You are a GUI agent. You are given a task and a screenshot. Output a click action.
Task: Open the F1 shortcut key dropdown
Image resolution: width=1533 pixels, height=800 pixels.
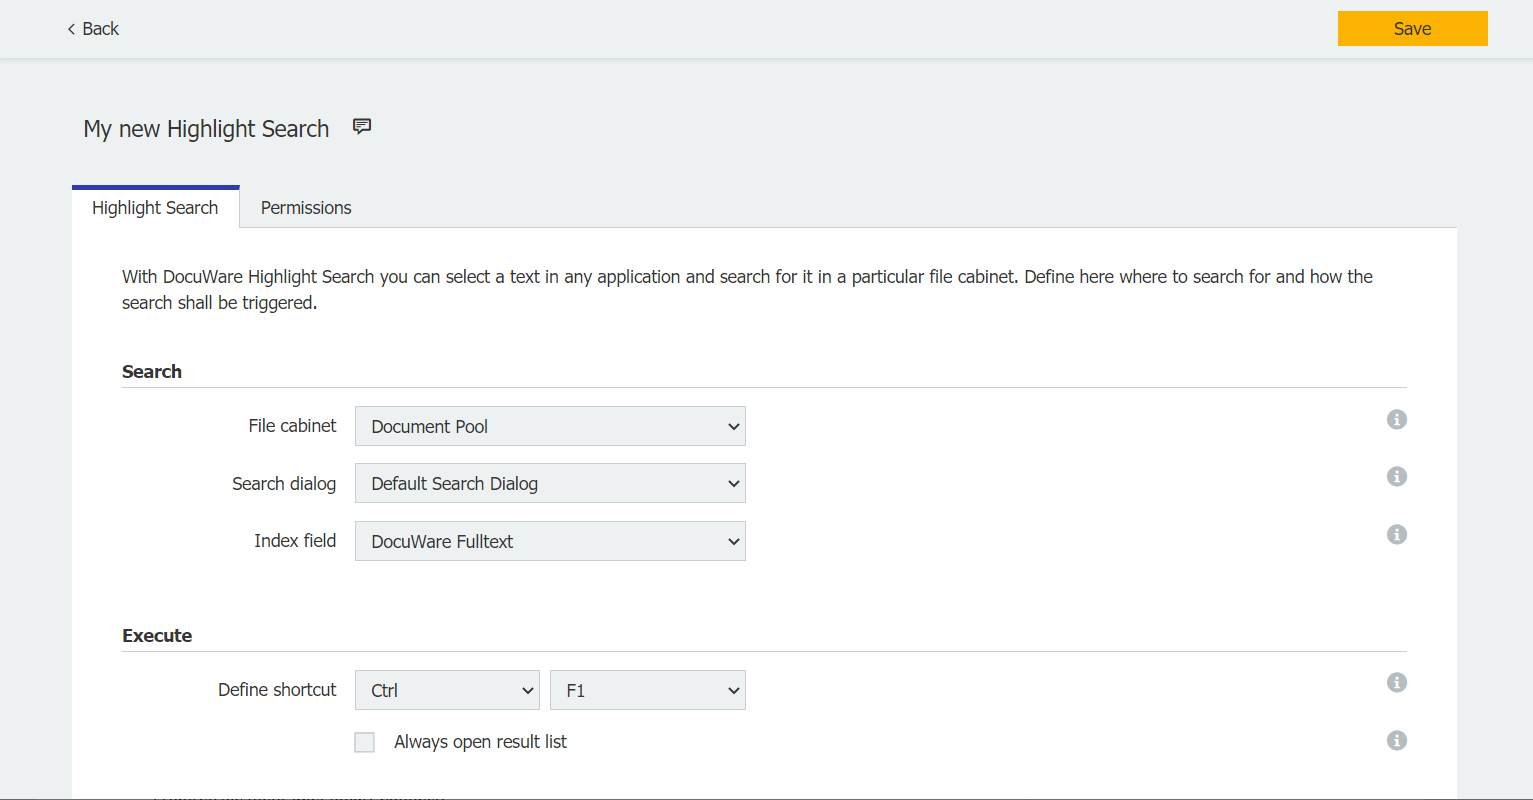click(x=647, y=691)
